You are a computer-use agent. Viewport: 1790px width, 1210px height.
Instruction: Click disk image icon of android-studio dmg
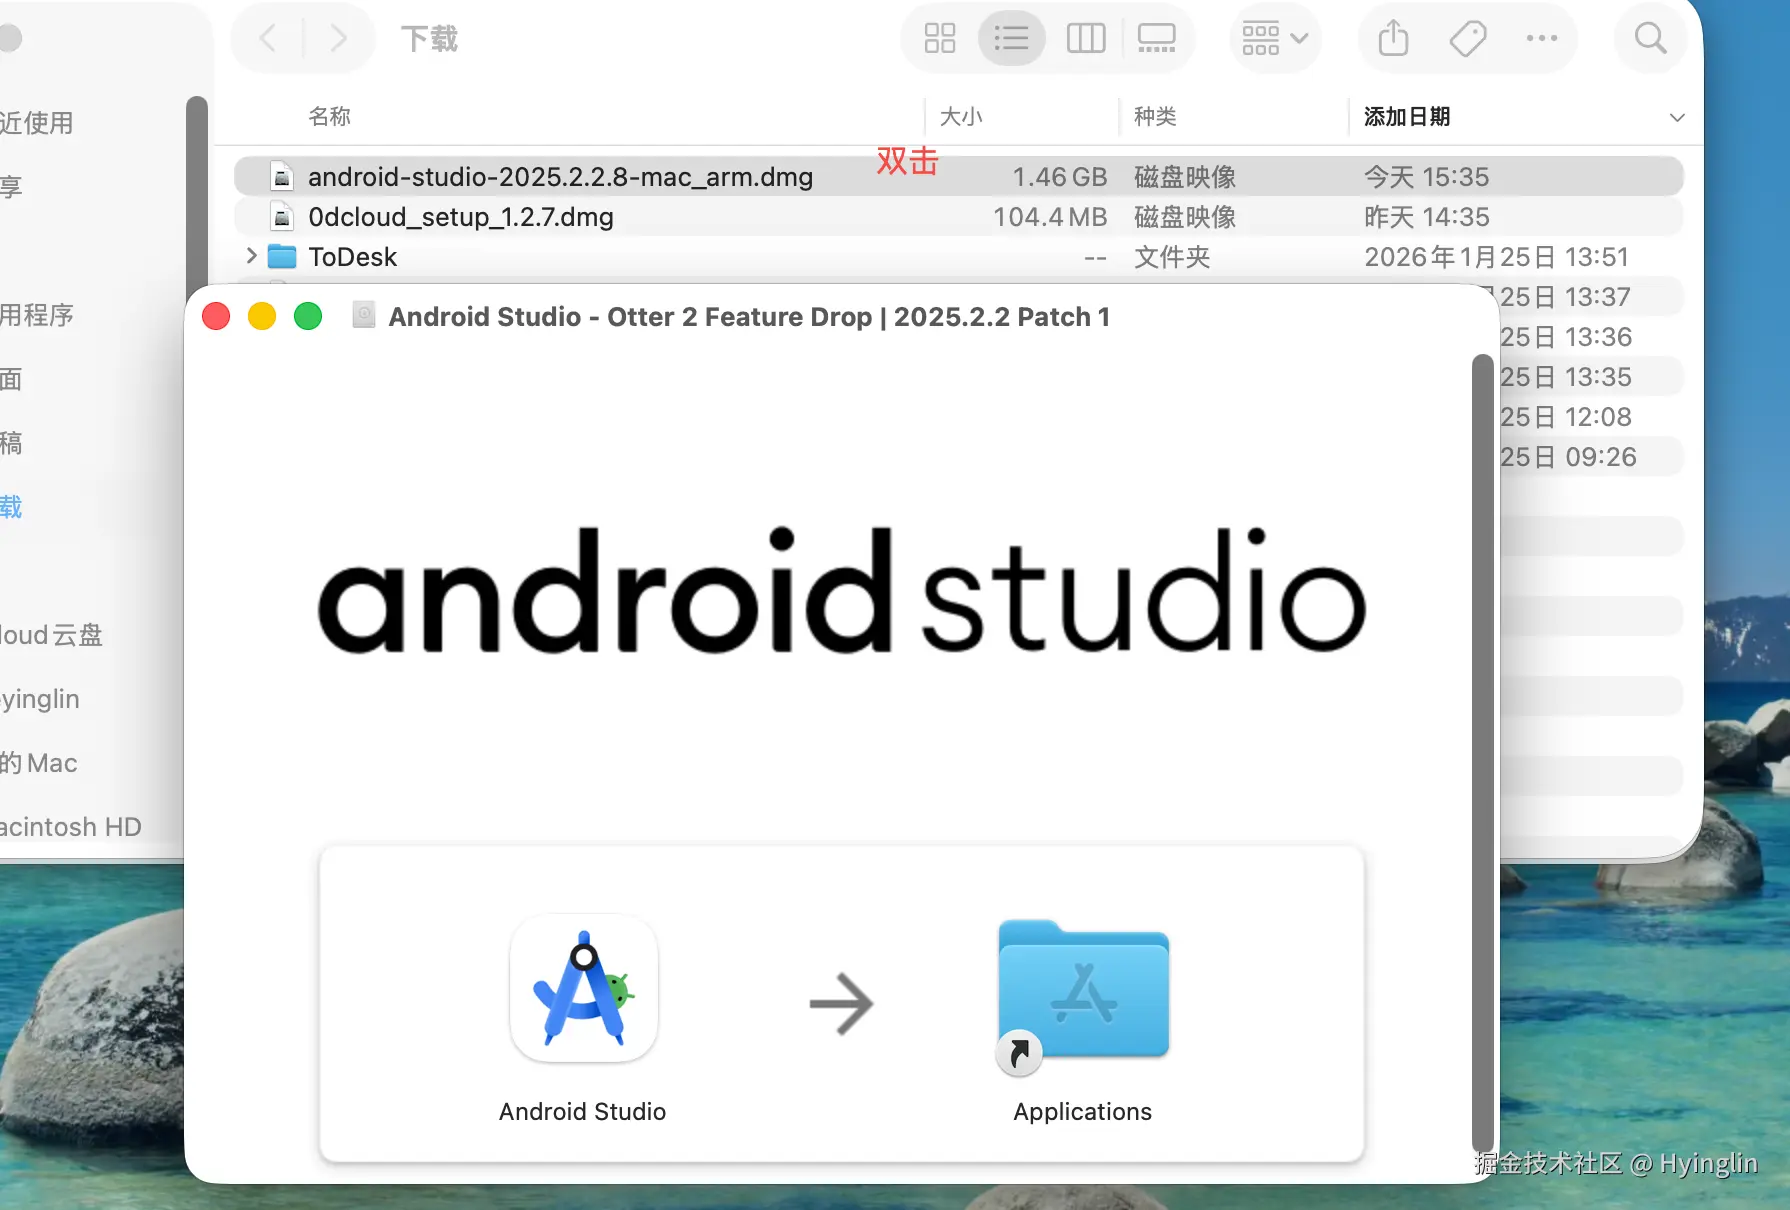tap(283, 177)
